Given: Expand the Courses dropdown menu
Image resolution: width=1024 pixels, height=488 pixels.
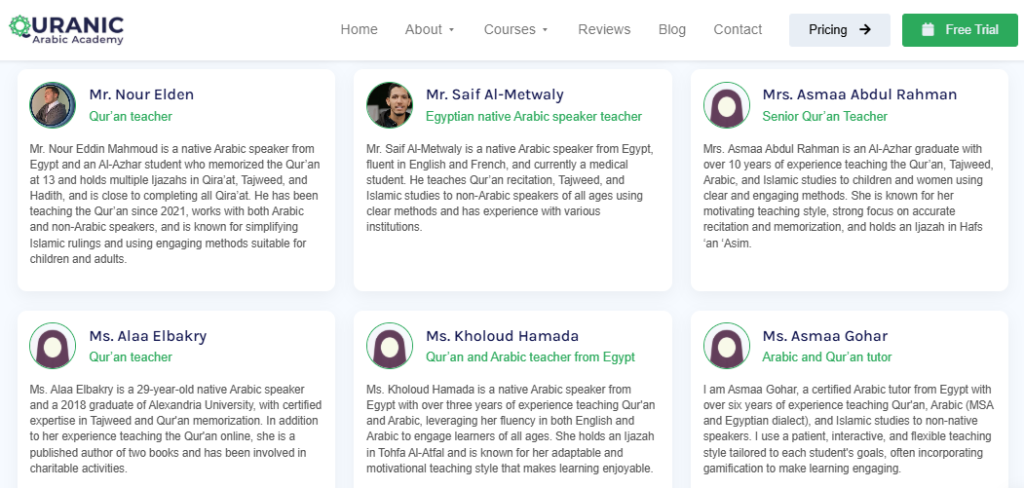Looking at the screenshot, I should click(516, 29).
